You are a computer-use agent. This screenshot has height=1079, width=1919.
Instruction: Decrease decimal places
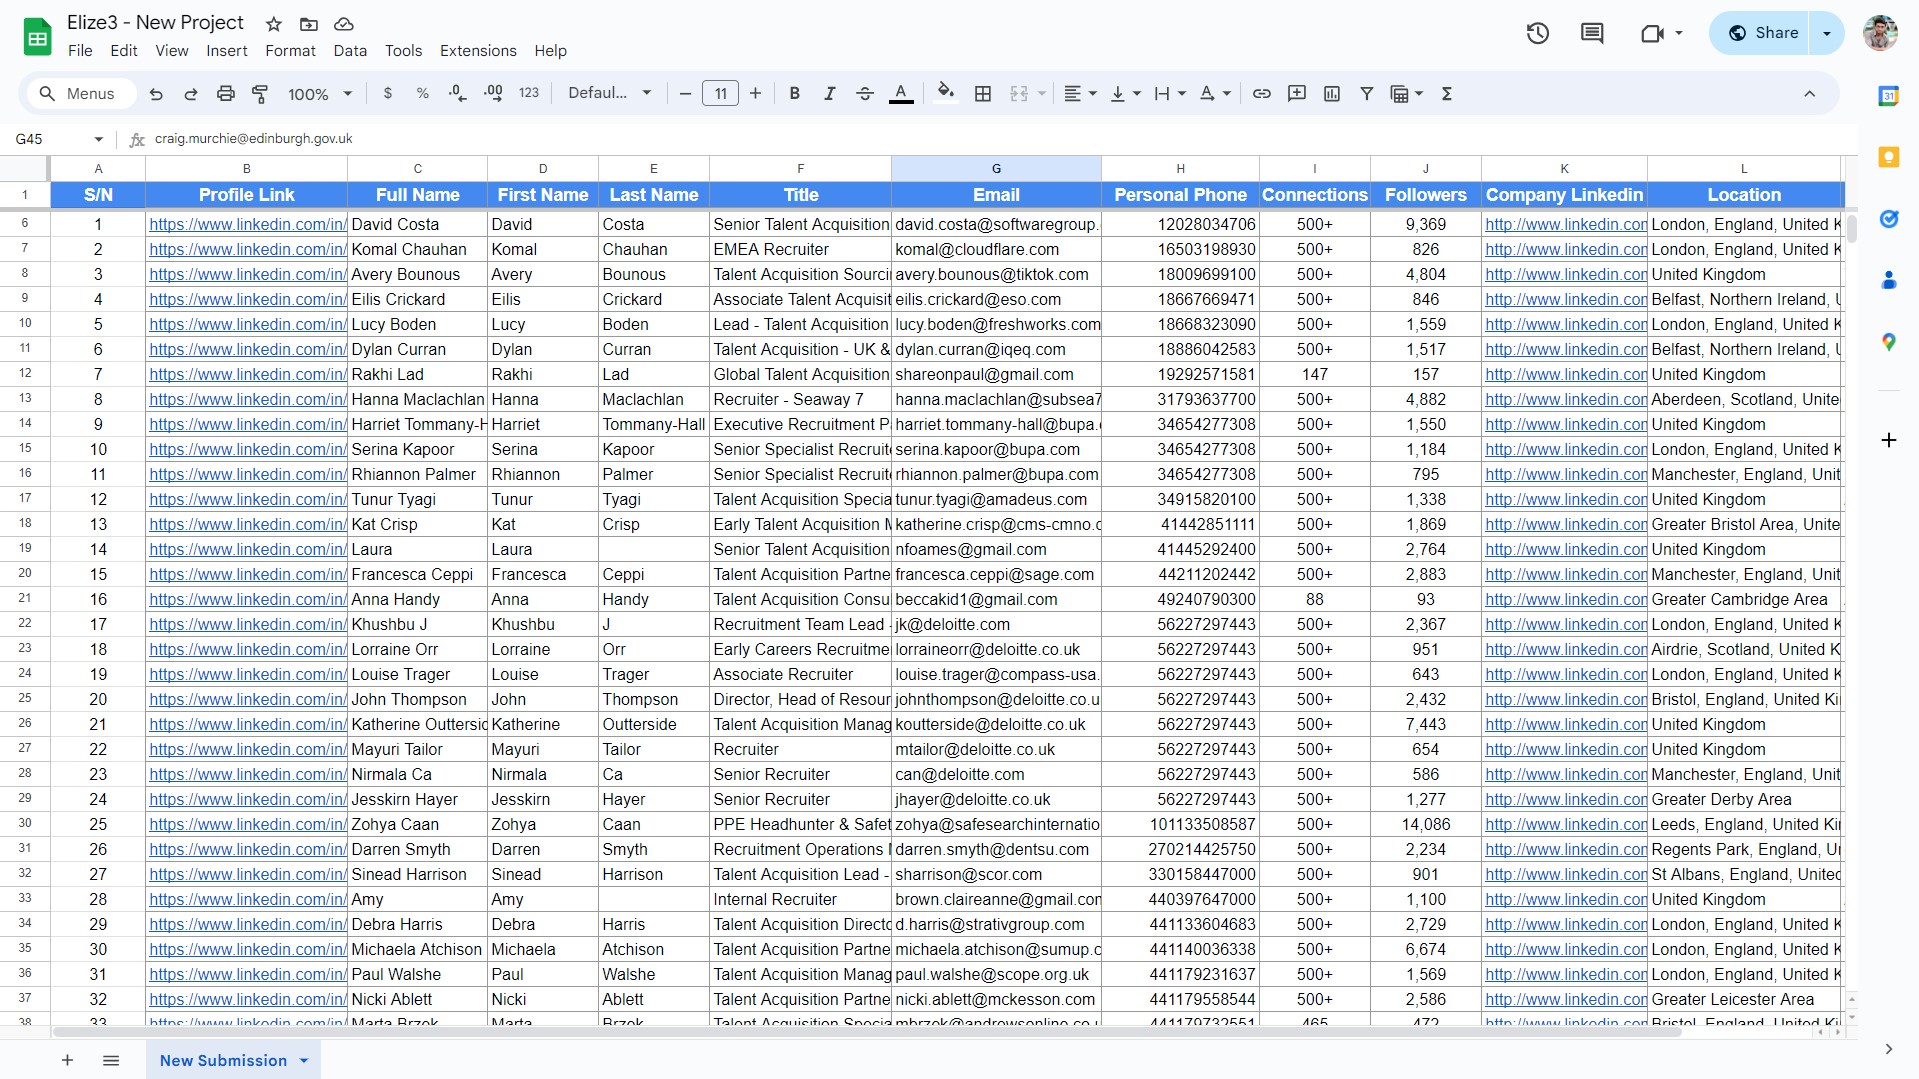tap(457, 94)
